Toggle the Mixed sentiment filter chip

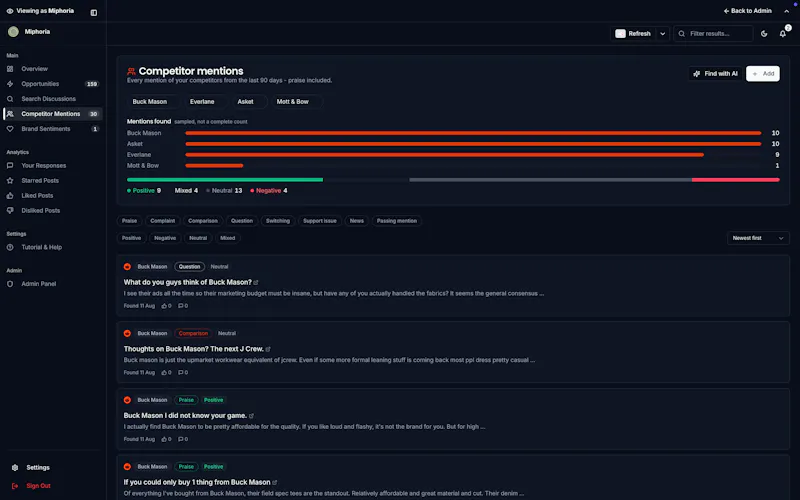(x=228, y=238)
